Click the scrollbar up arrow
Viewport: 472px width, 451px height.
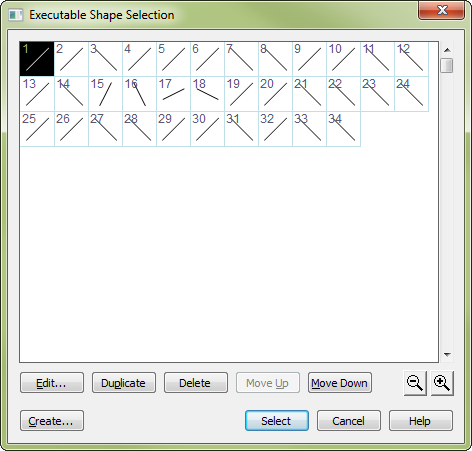447,50
